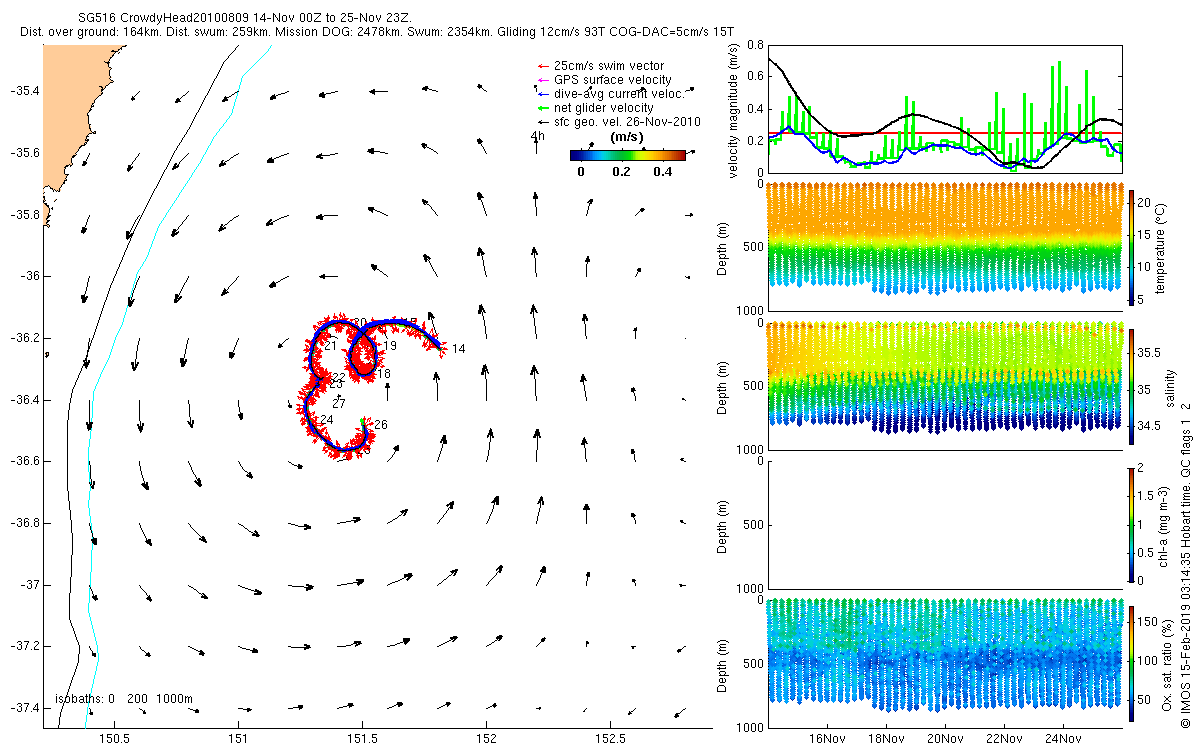Image resolution: width=1200 pixels, height=750 pixels.
Task: Select 'sfc geo. vel. 26-Nov-2010' legend label
Action: click(x=627, y=122)
